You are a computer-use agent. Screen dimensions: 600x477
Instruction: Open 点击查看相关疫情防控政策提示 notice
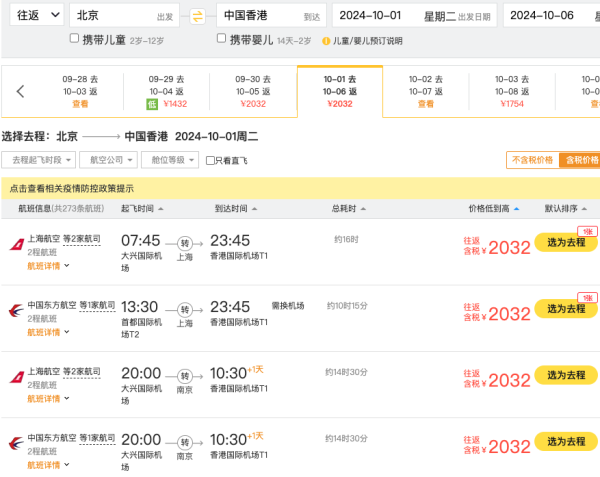coord(72,188)
